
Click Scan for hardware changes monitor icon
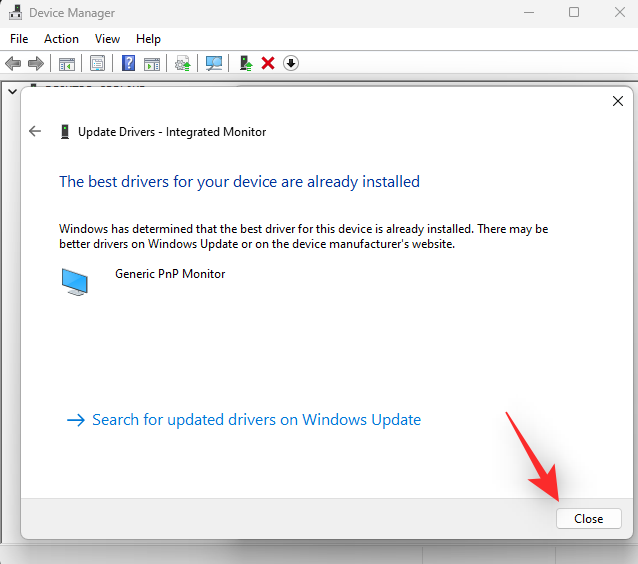click(214, 63)
